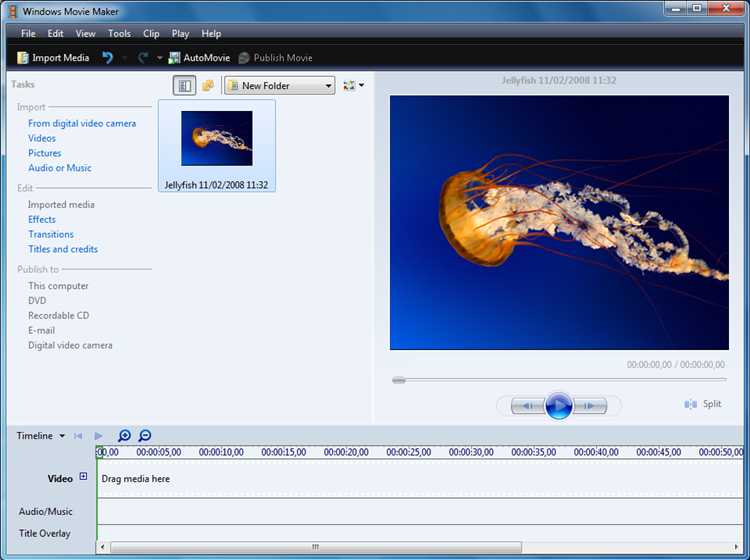Import Audio or Music
This screenshot has height=560, width=750.
coord(59,168)
